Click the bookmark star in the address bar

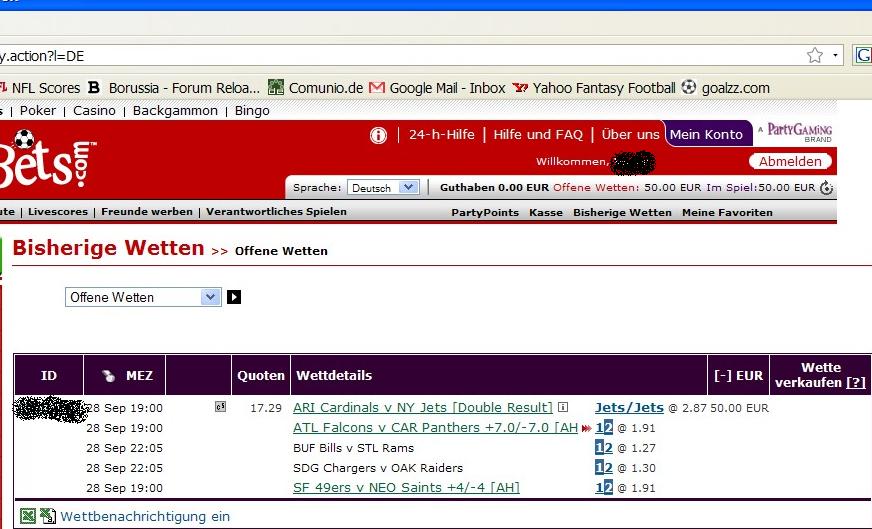click(815, 55)
